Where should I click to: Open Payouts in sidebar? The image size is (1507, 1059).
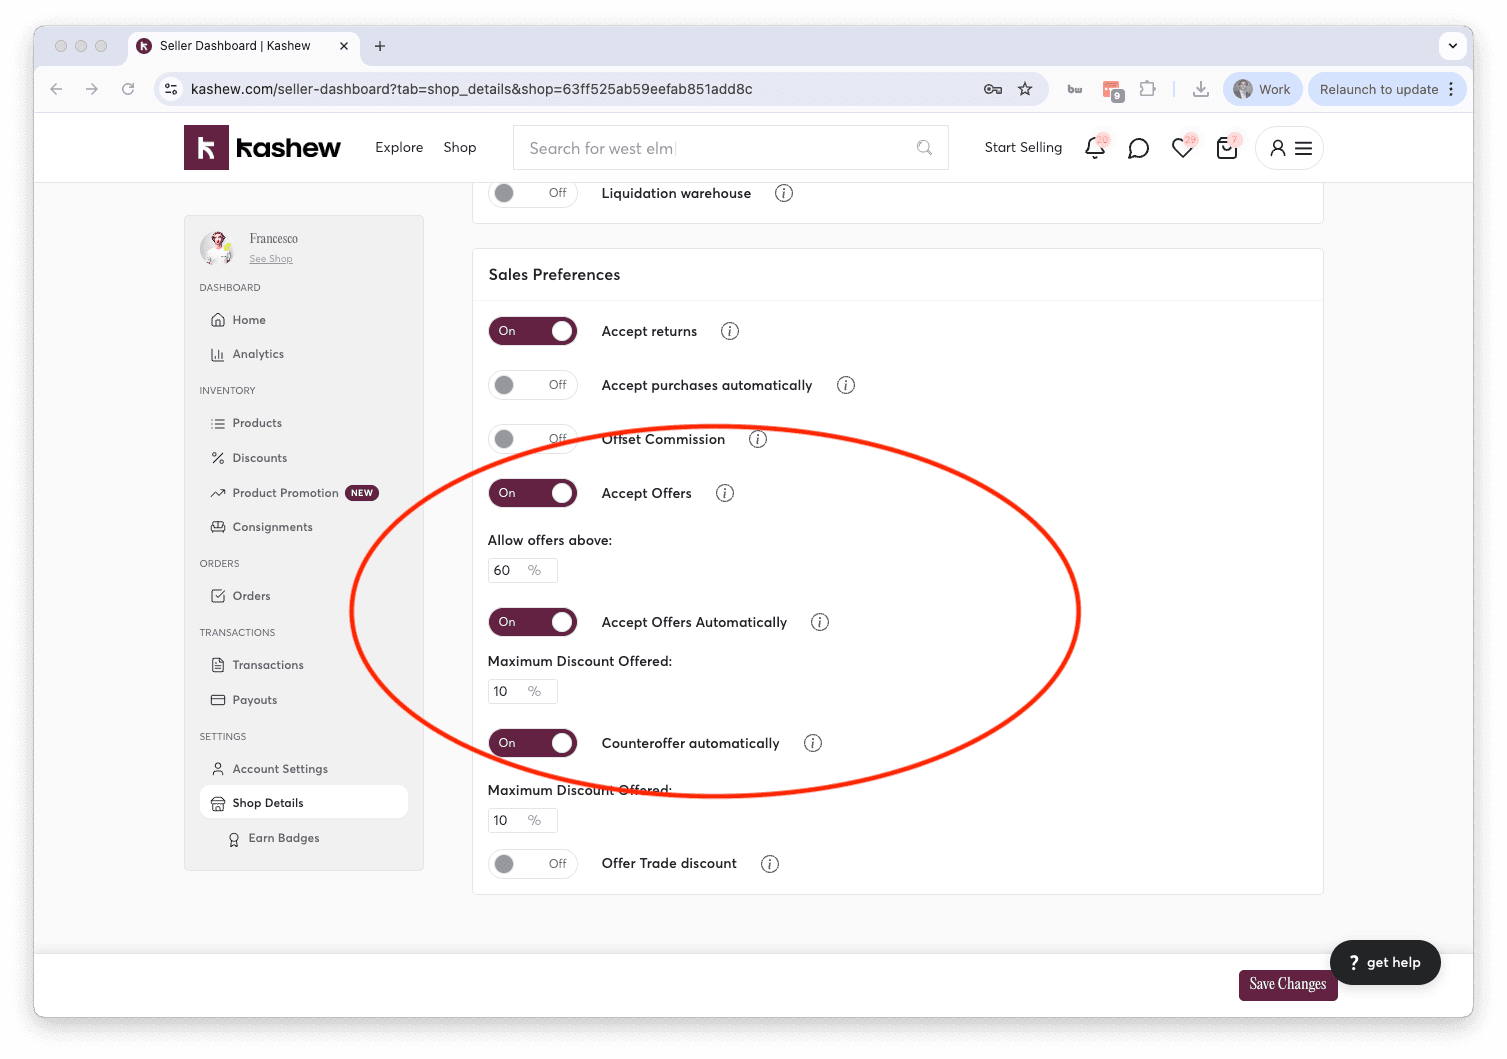[x=244, y=700]
